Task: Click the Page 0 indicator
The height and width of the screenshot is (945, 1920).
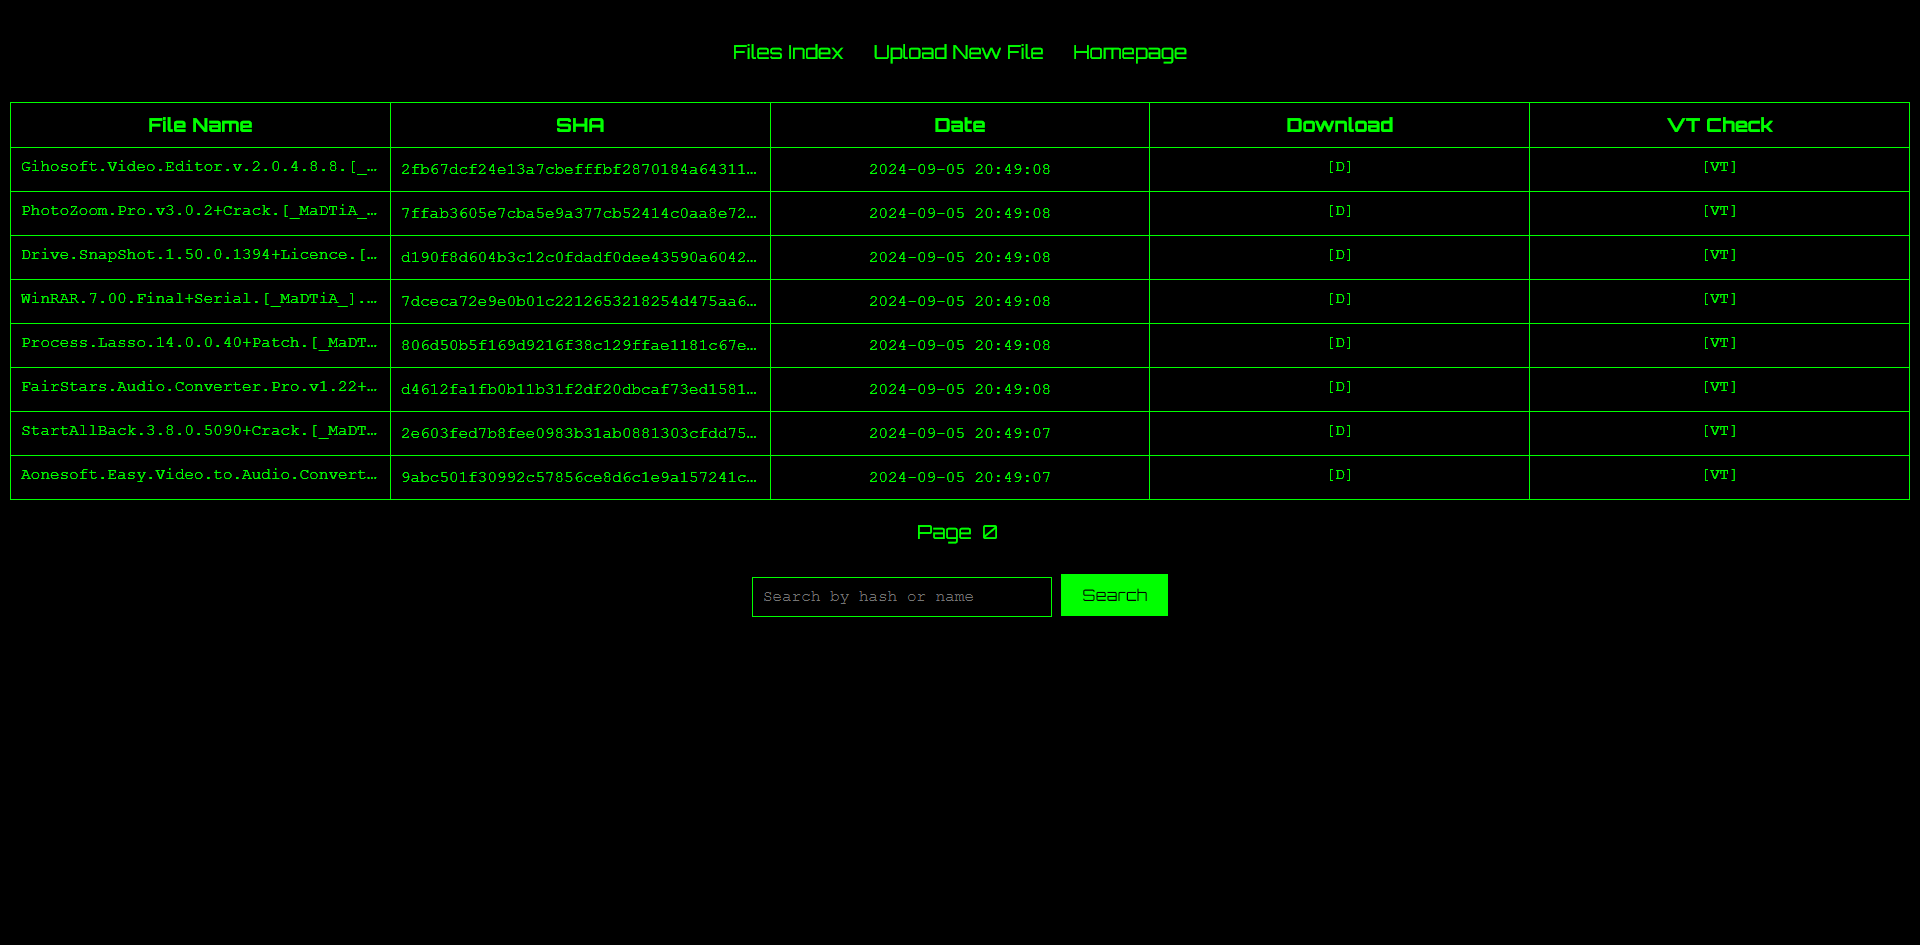Action: pyautogui.click(x=957, y=532)
